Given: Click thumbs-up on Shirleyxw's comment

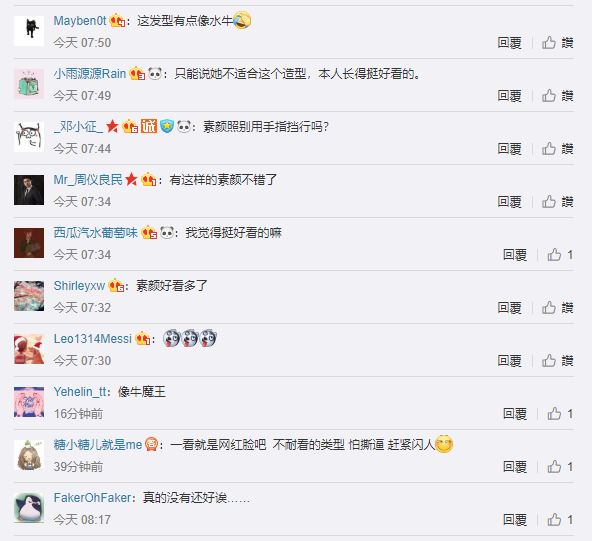Looking at the screenshot, I should click(549, 308).
